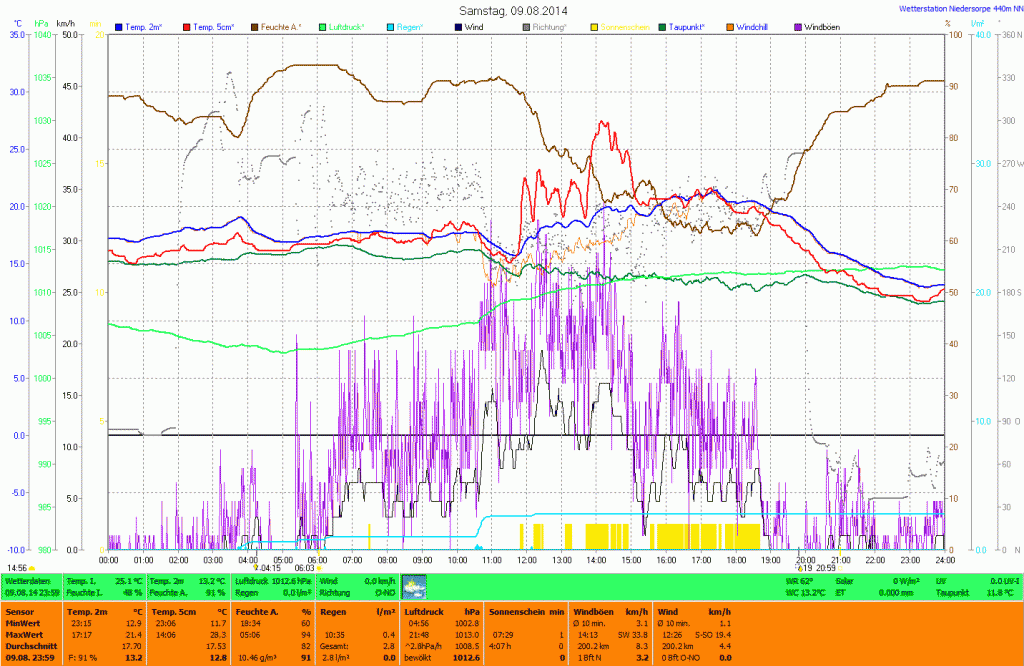This screenshot has width=1024, height=666.
Task: Click the purple Windböen legend square
Action: point(798,26)
